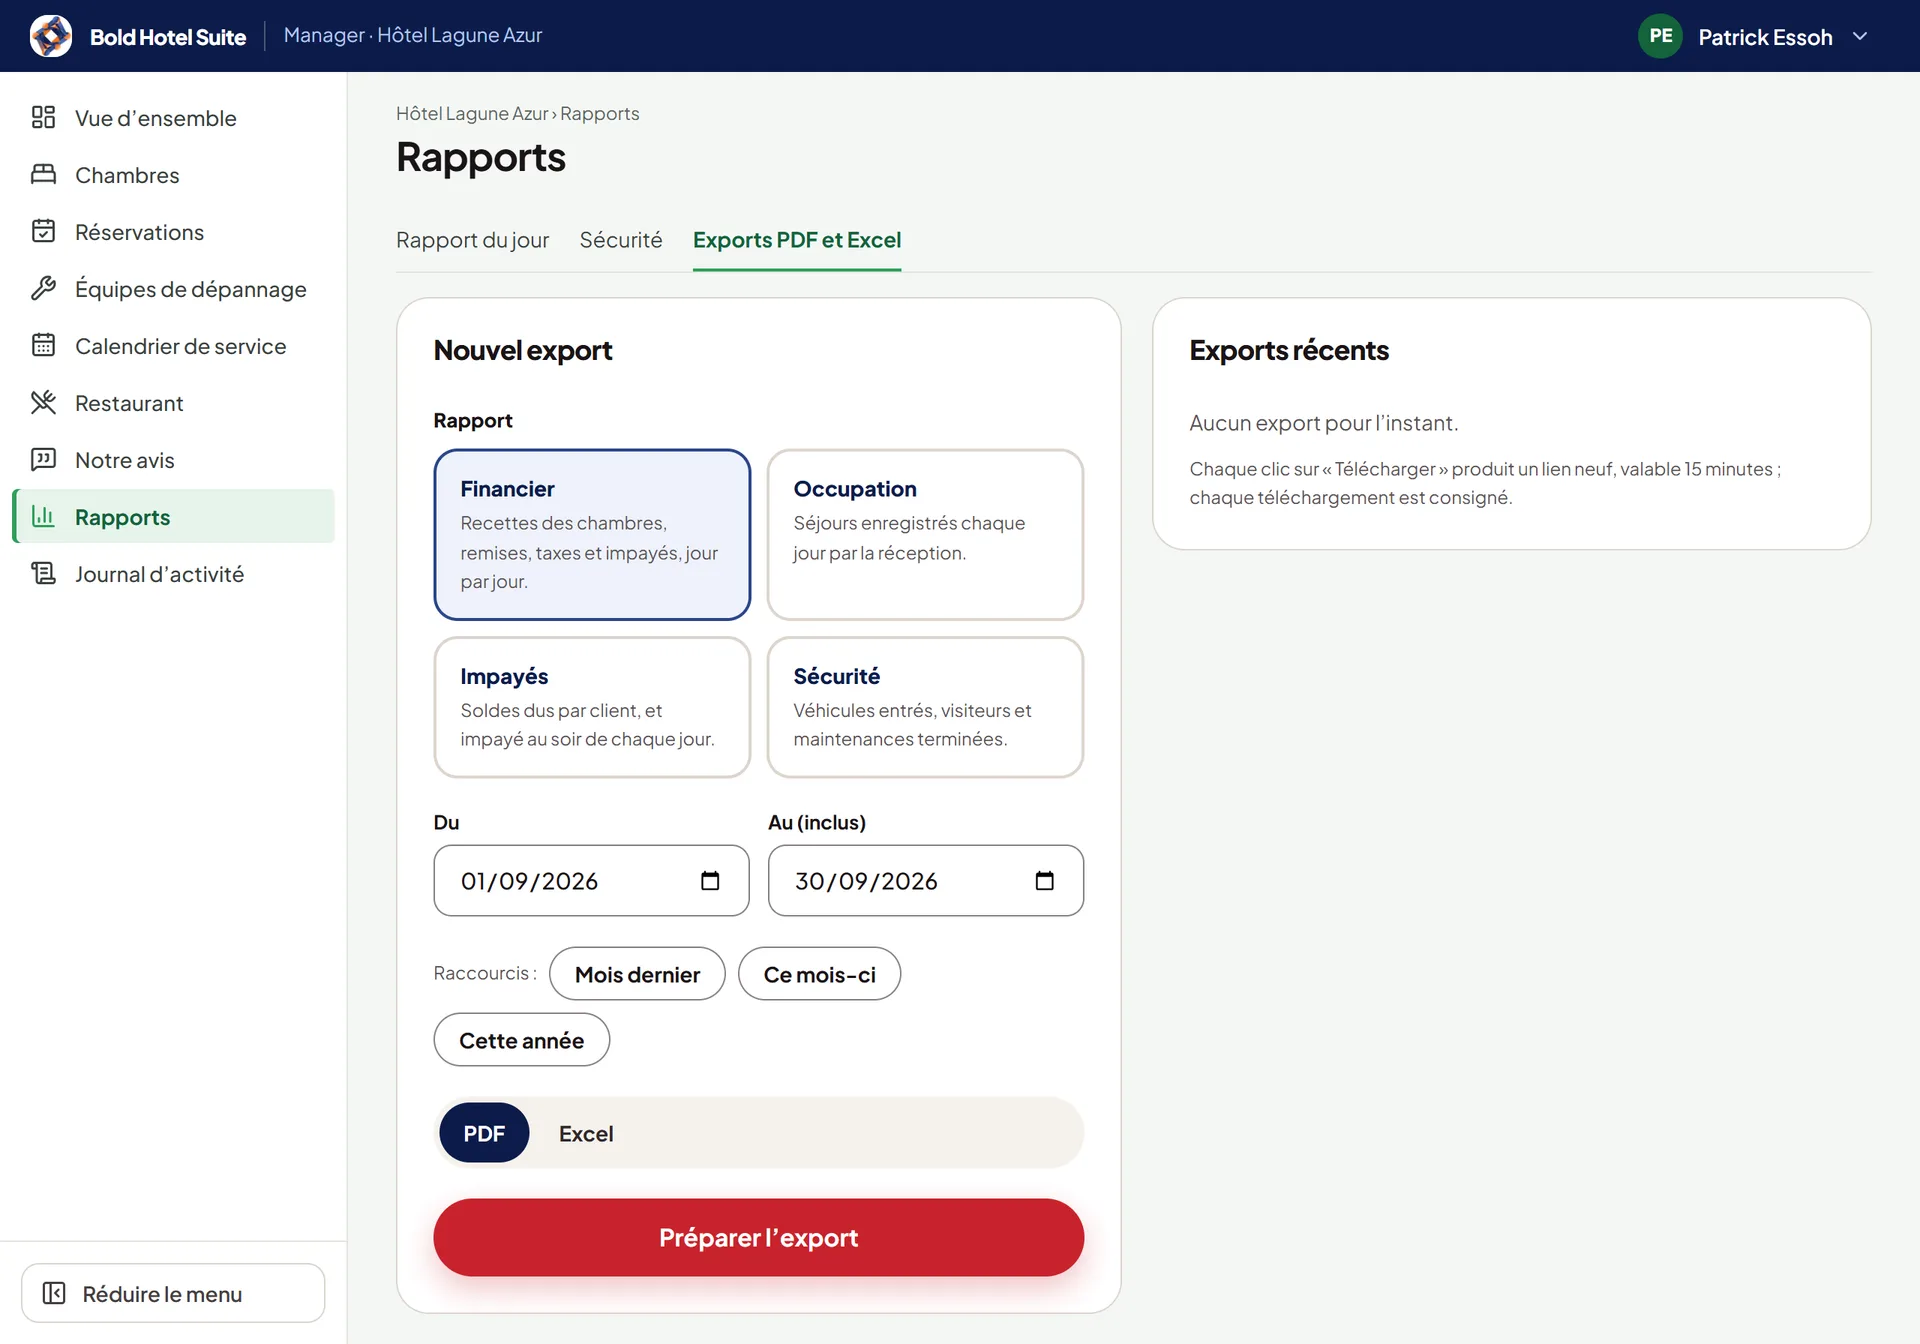Viewport: 1920px width, 1344px height.
Task: Click the Journal d'activité scroll icon
Action: (43, 574)
